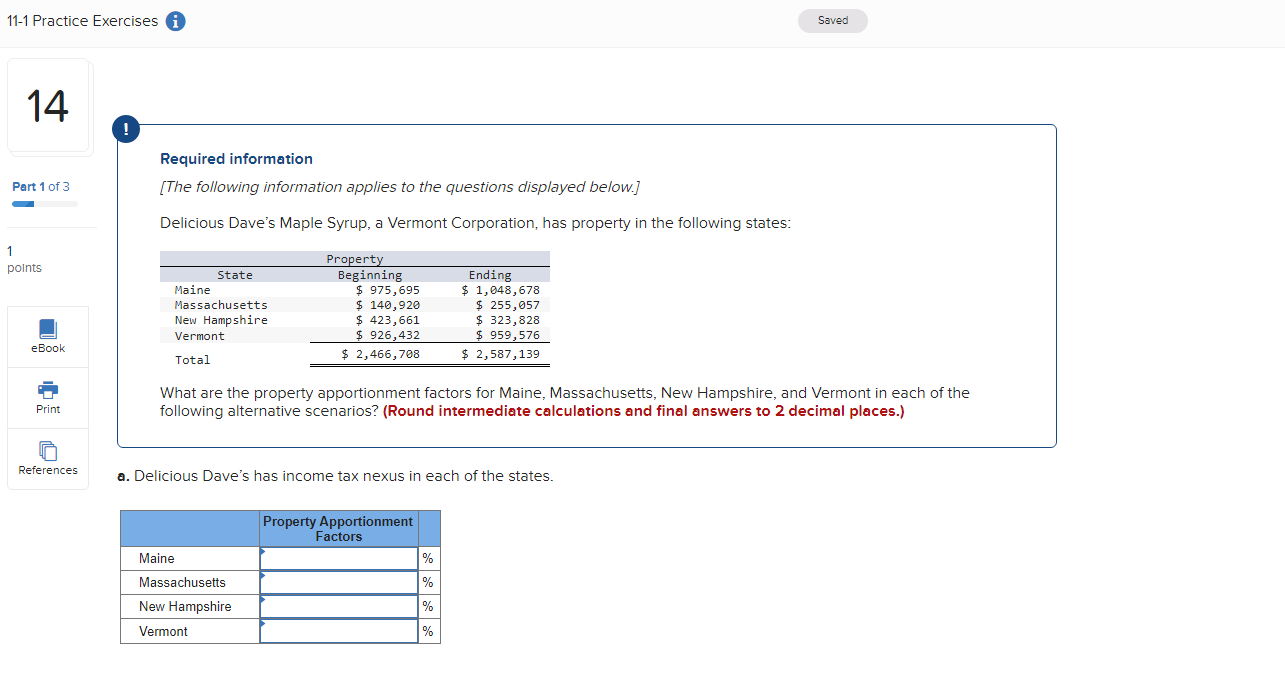Image resolution: width=1285 pixels, height=691 pixels.
Task: Click the New Hampshire row label in answer table
Action: 185,607
